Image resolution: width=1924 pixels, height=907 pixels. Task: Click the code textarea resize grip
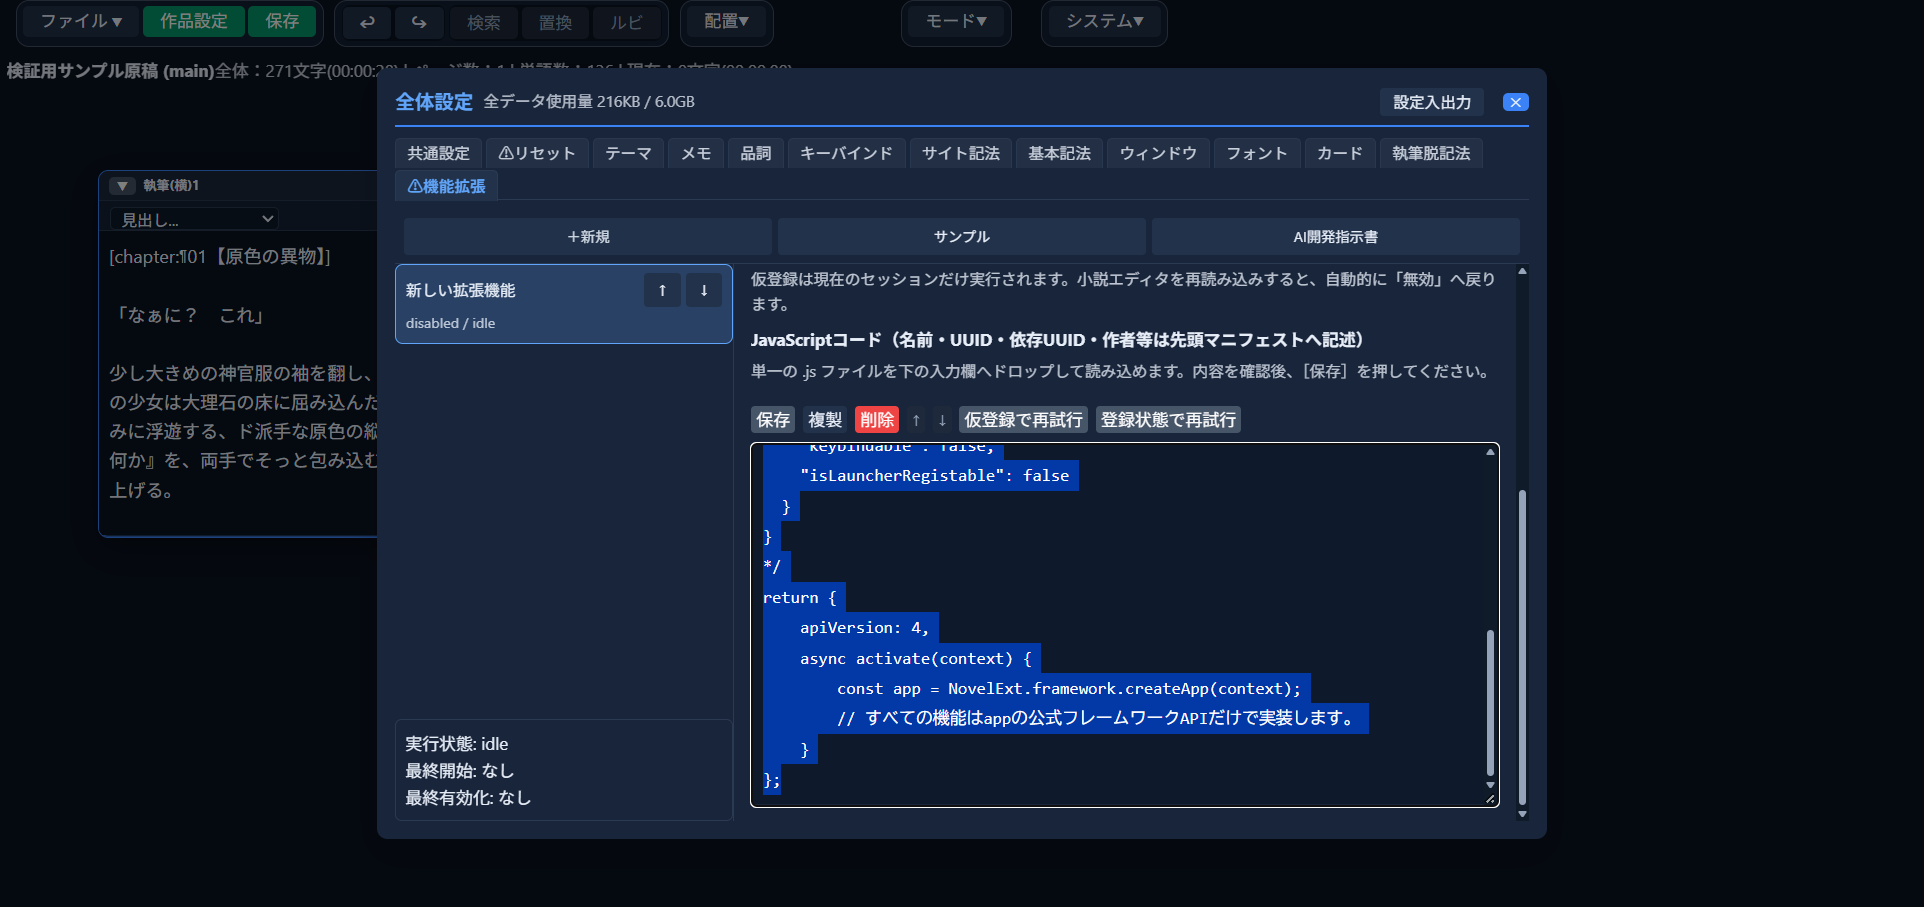[x=1490, y=798]
